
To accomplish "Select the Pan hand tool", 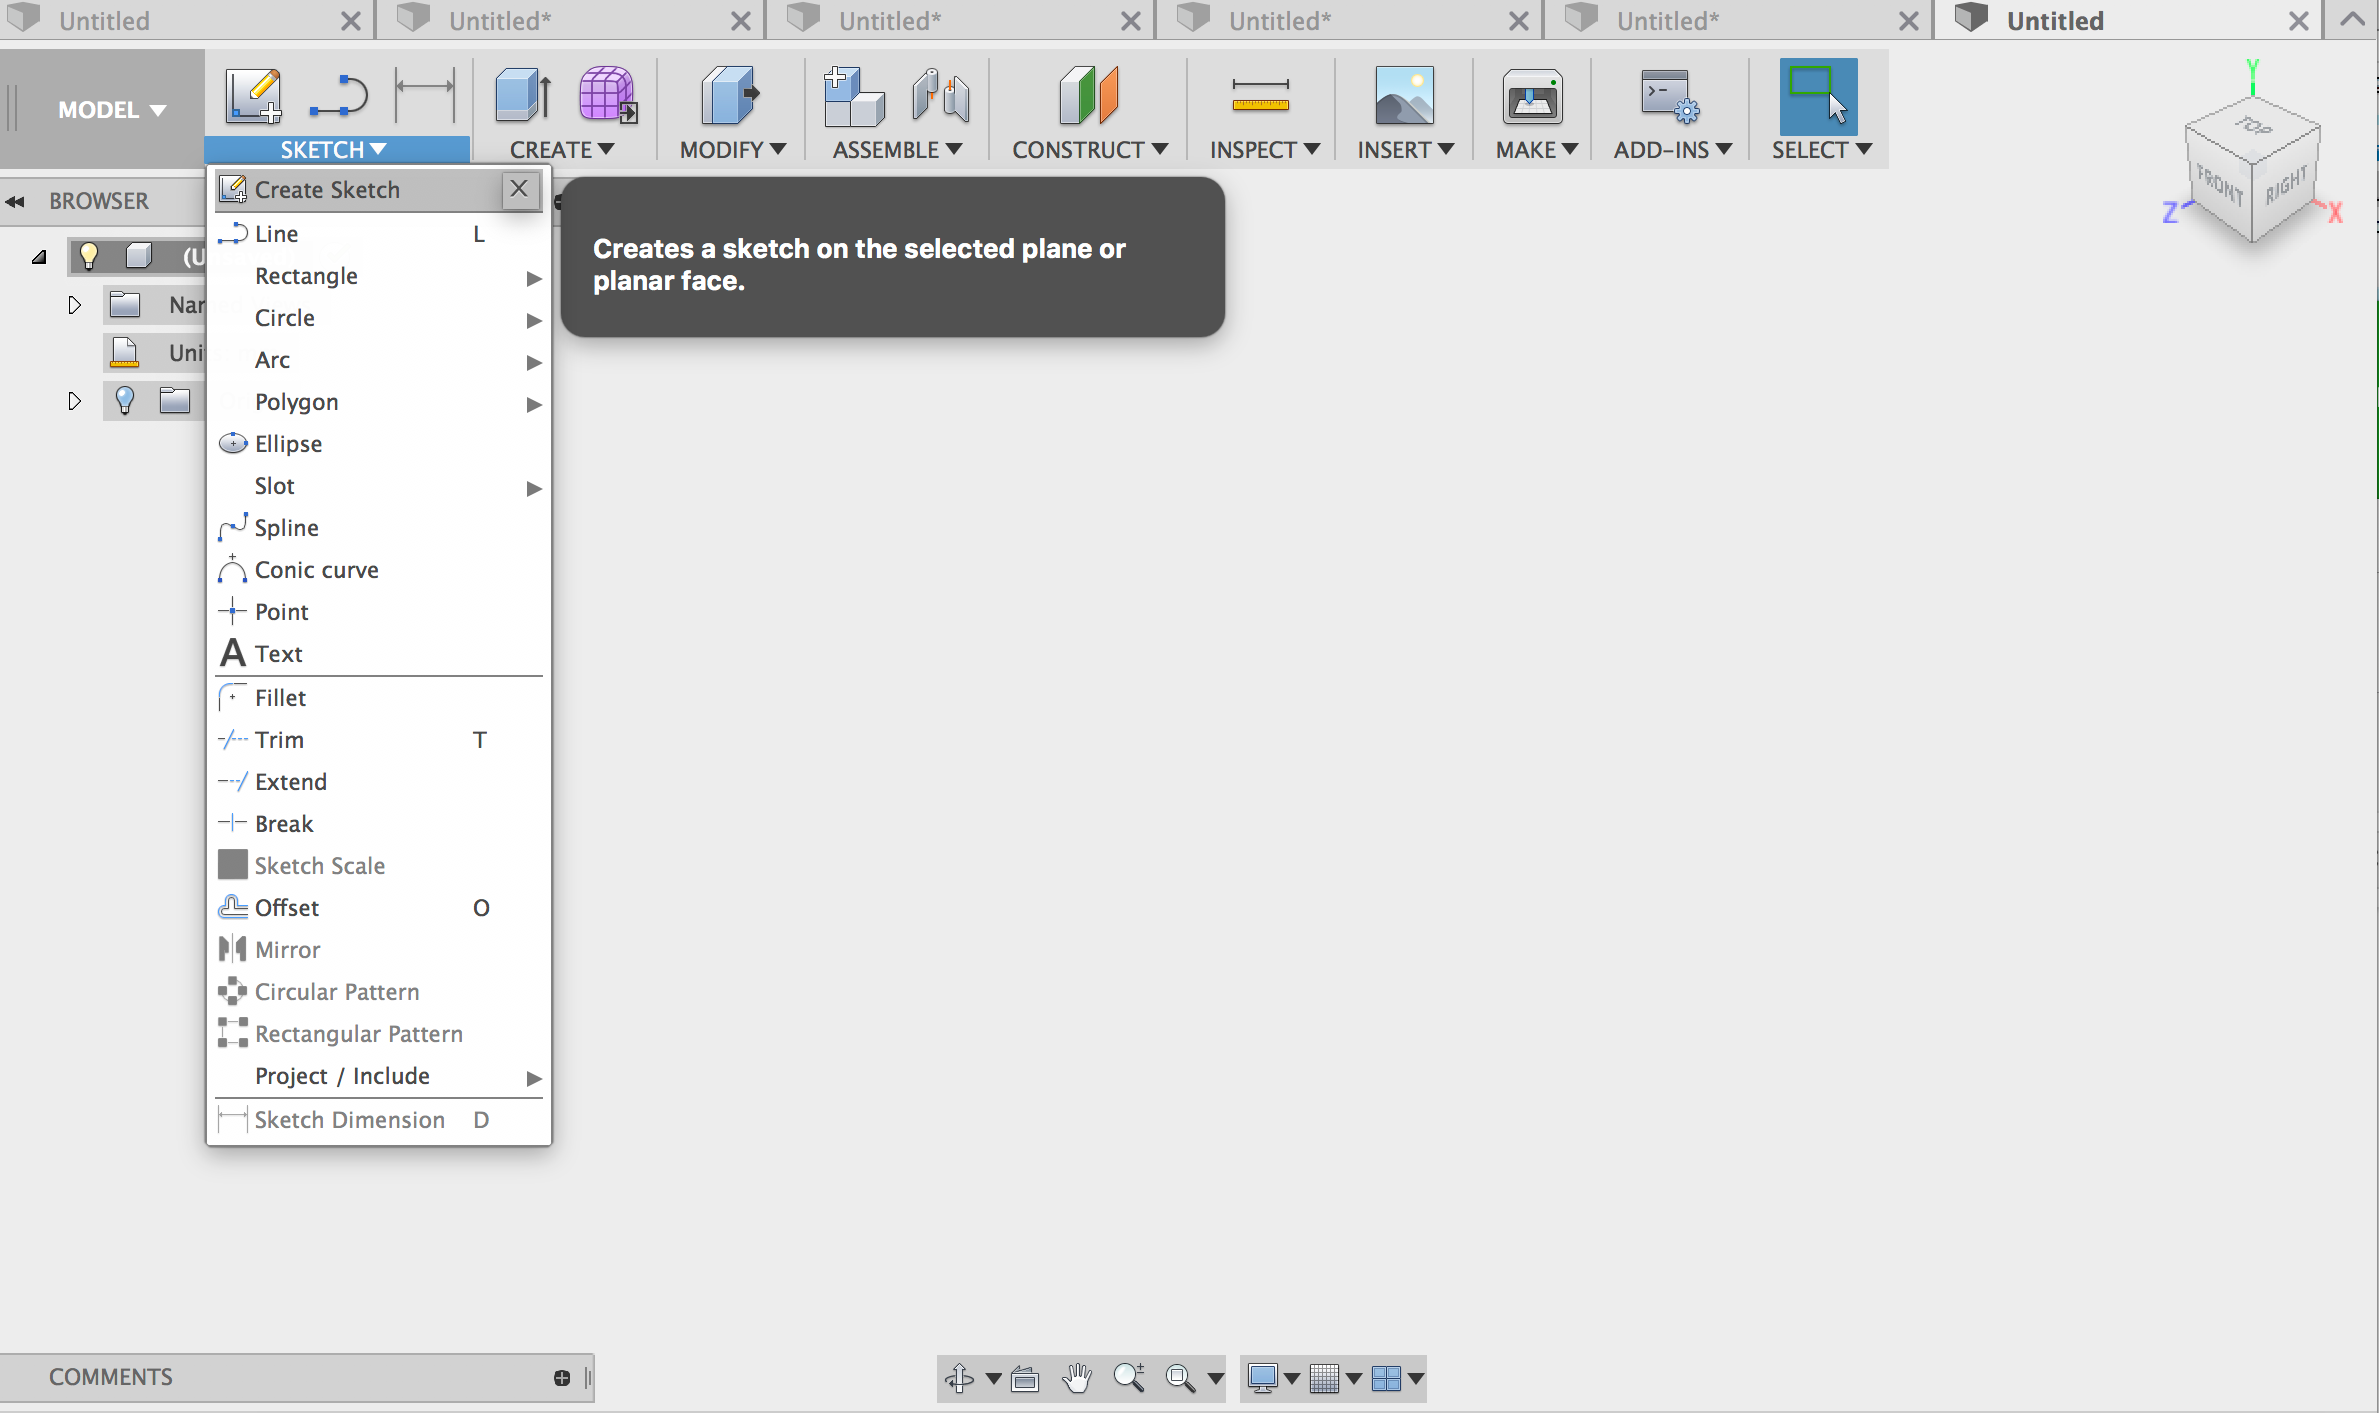I will tap(1077, 1378).
